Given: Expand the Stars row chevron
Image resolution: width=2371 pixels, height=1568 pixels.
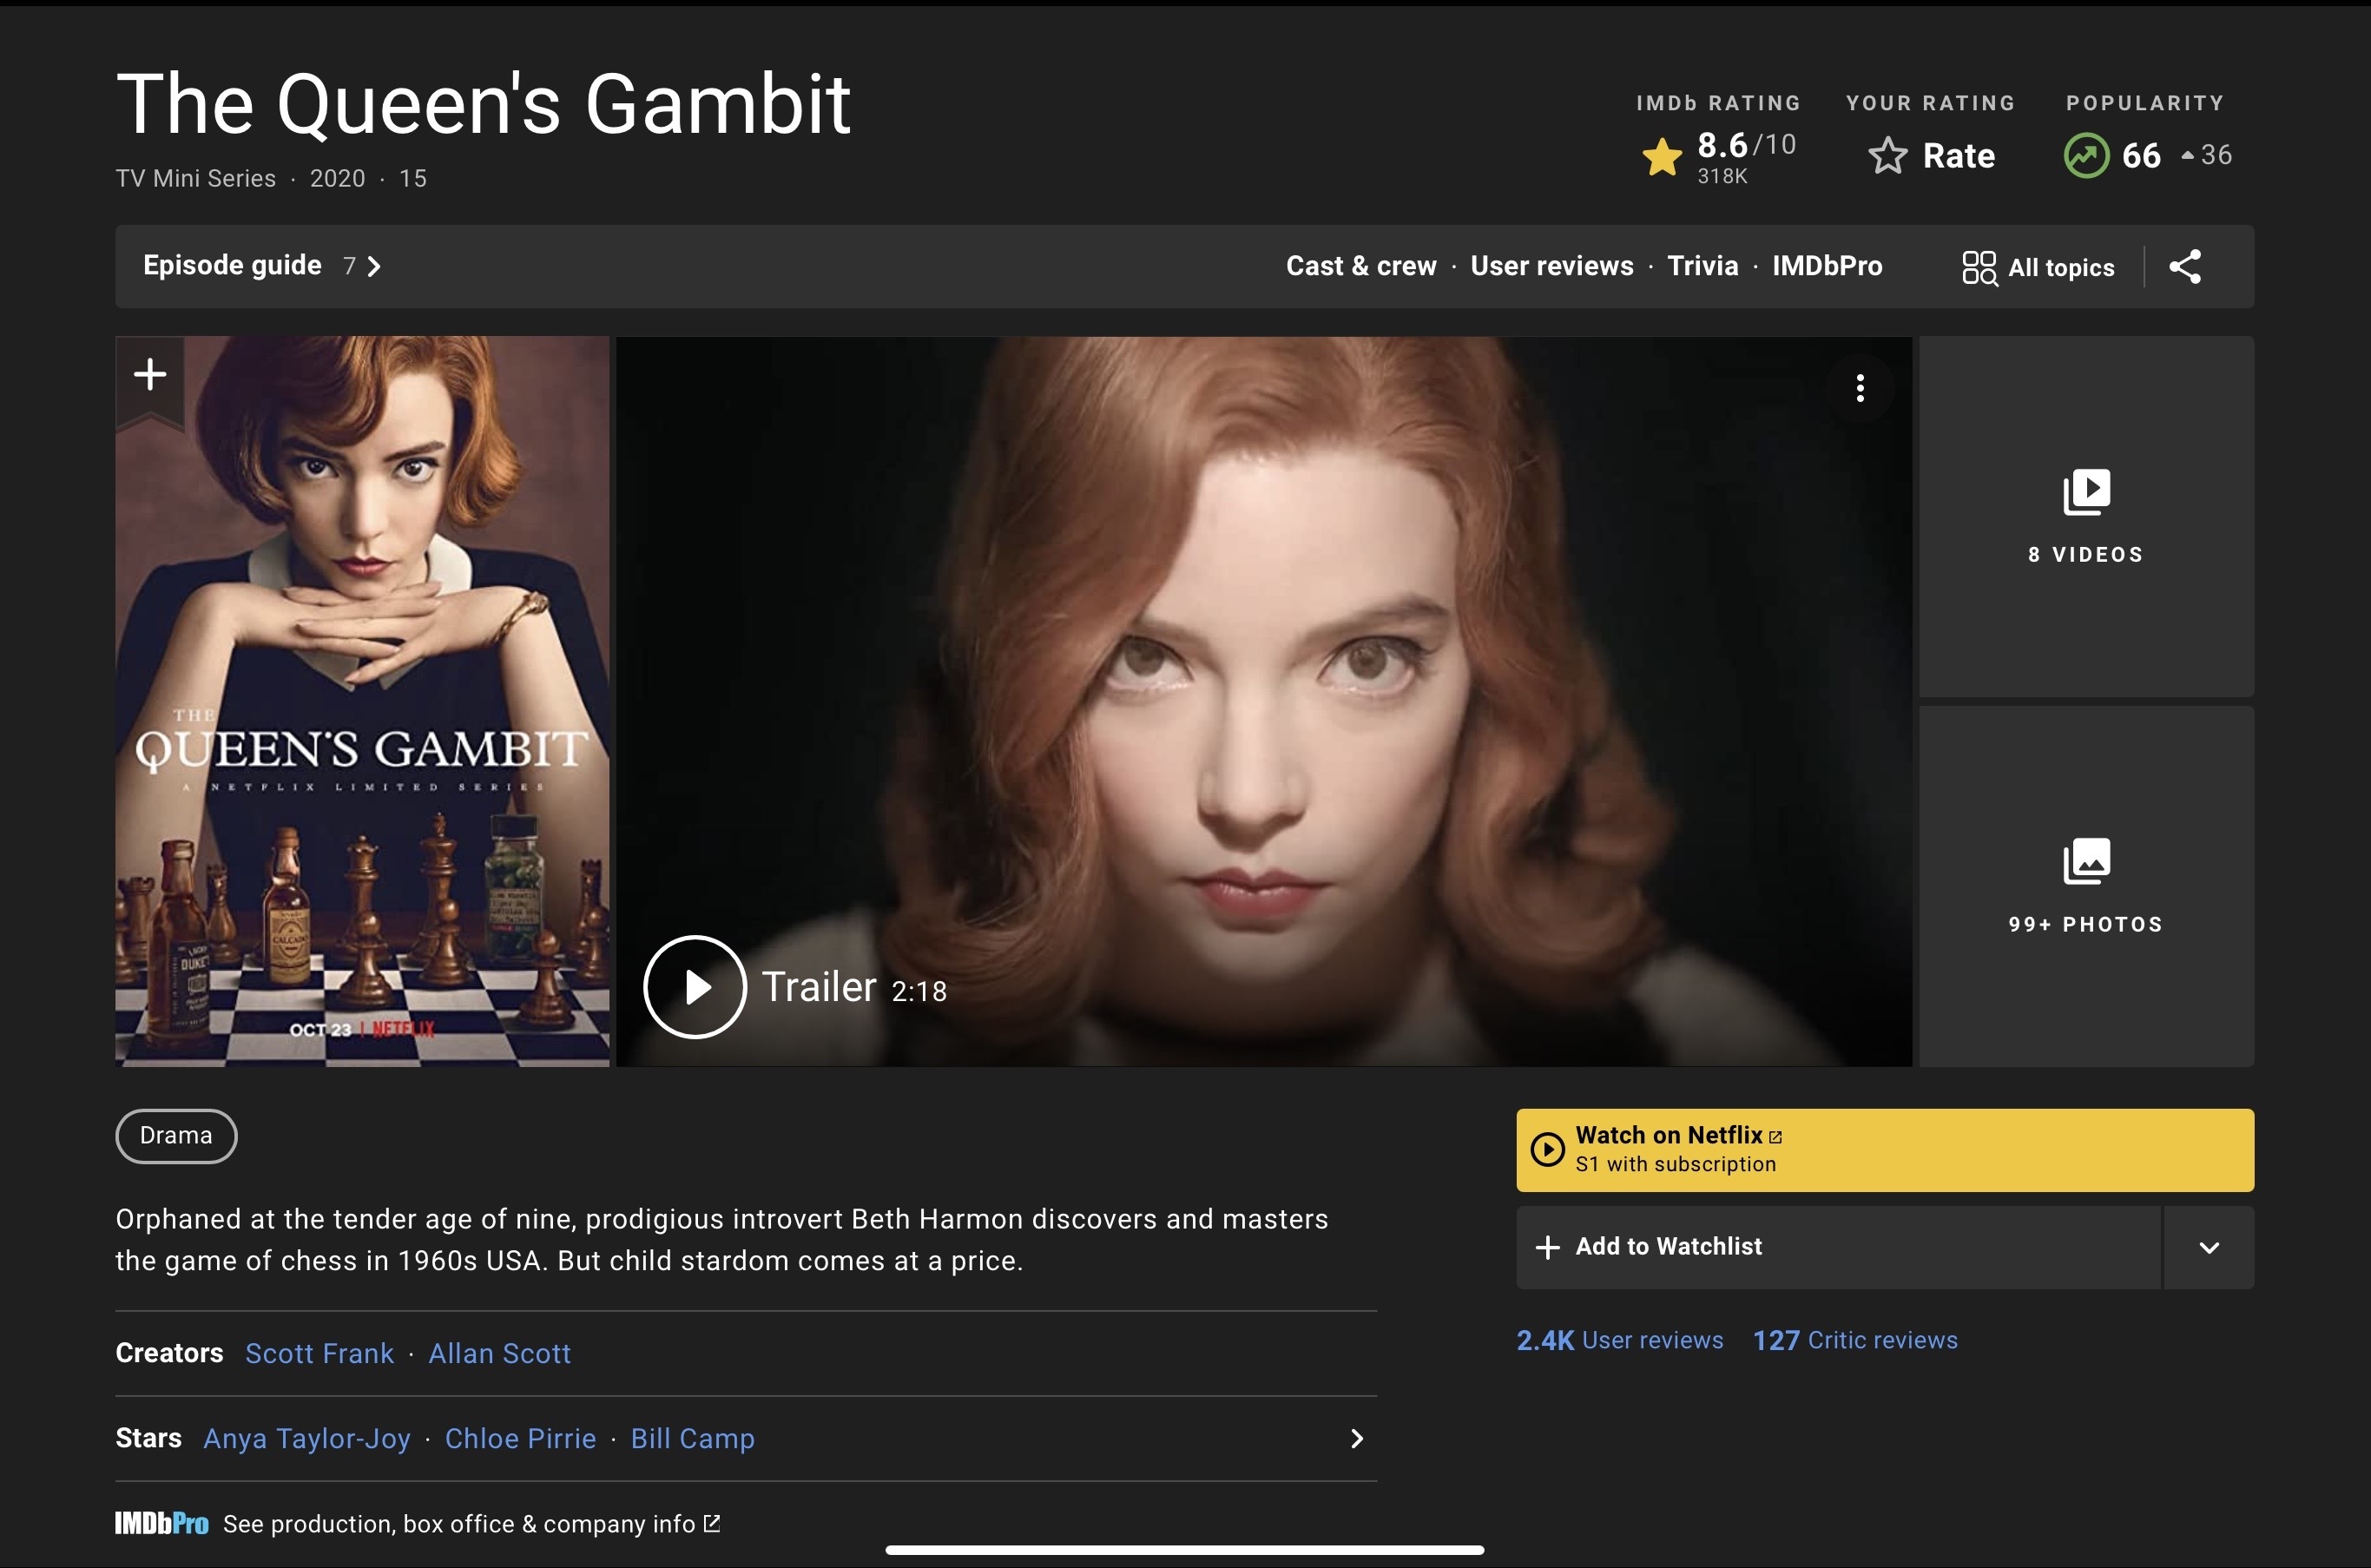Looking at the screenshot, I should point(1356,1438).
